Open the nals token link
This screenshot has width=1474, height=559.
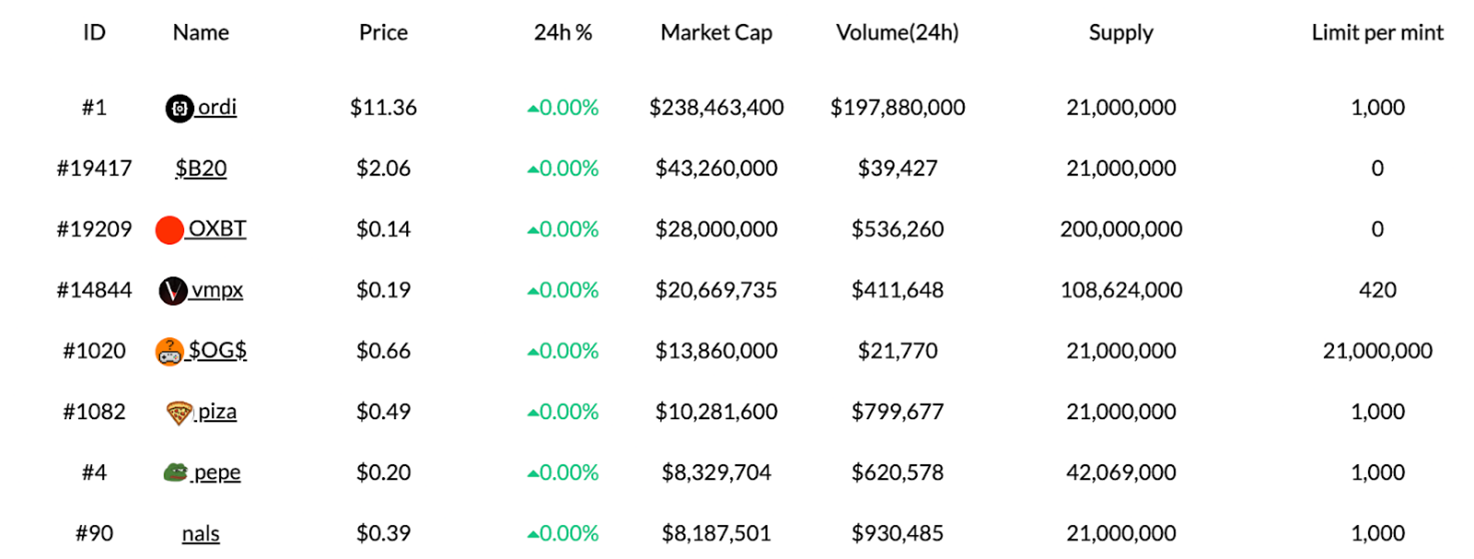(x=201, y=534)
